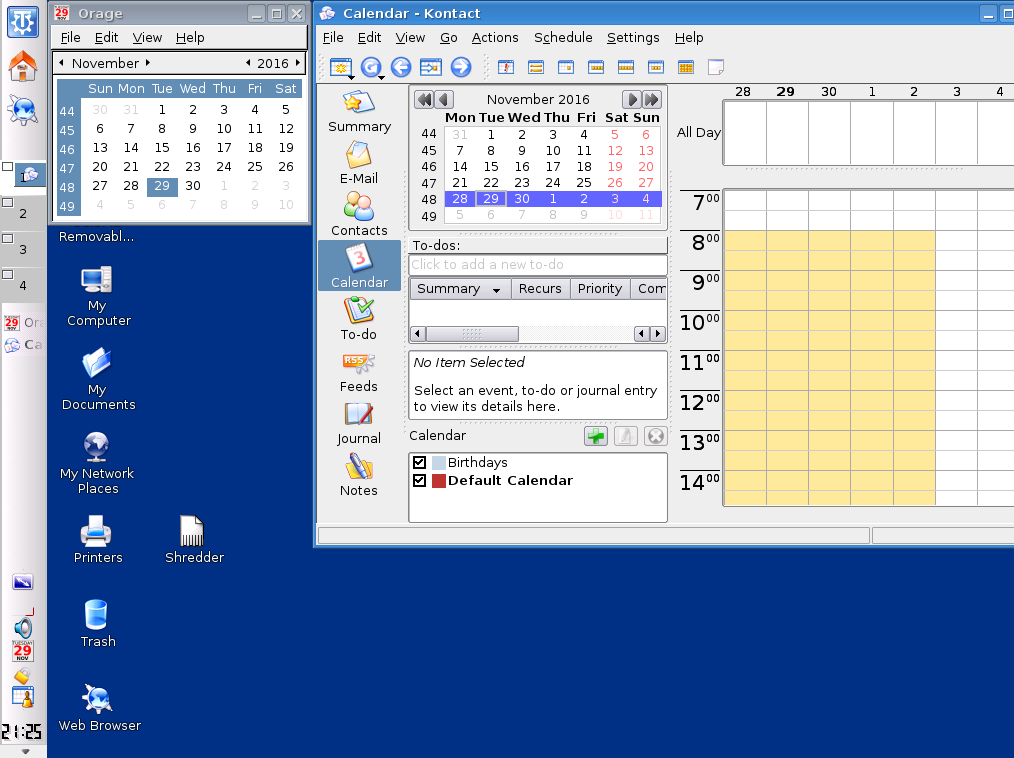
Task: Switch to virtual desktop 3 in pager
Action: 23,248
